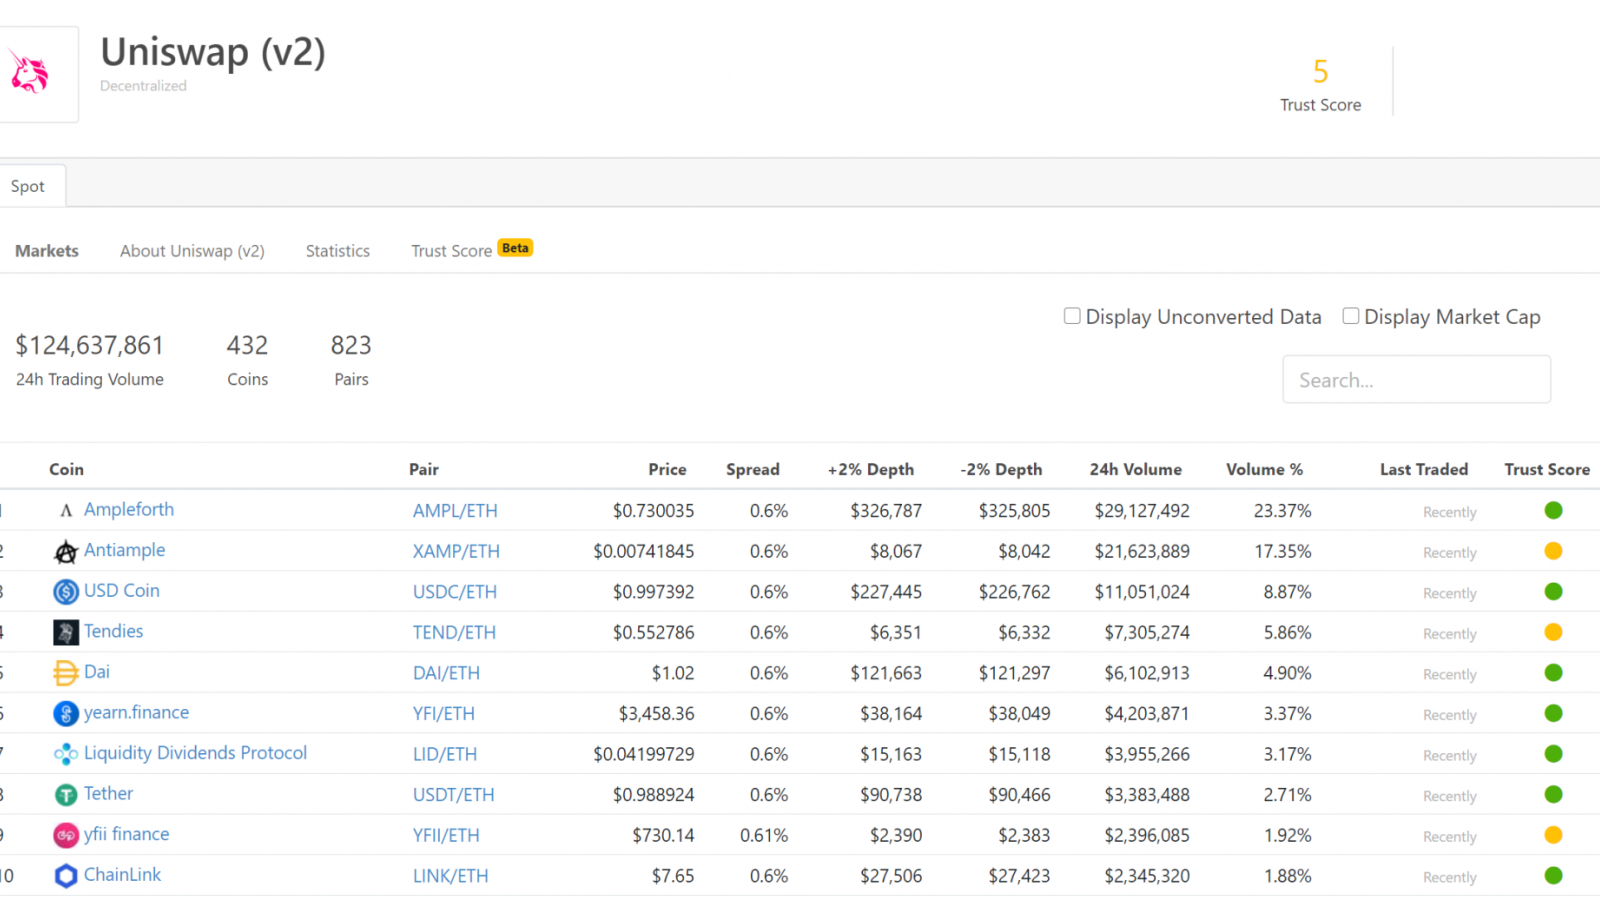This screenshot has height=900, width=1600.
Task: Click the Search input field
Action: pos(1416,380)
